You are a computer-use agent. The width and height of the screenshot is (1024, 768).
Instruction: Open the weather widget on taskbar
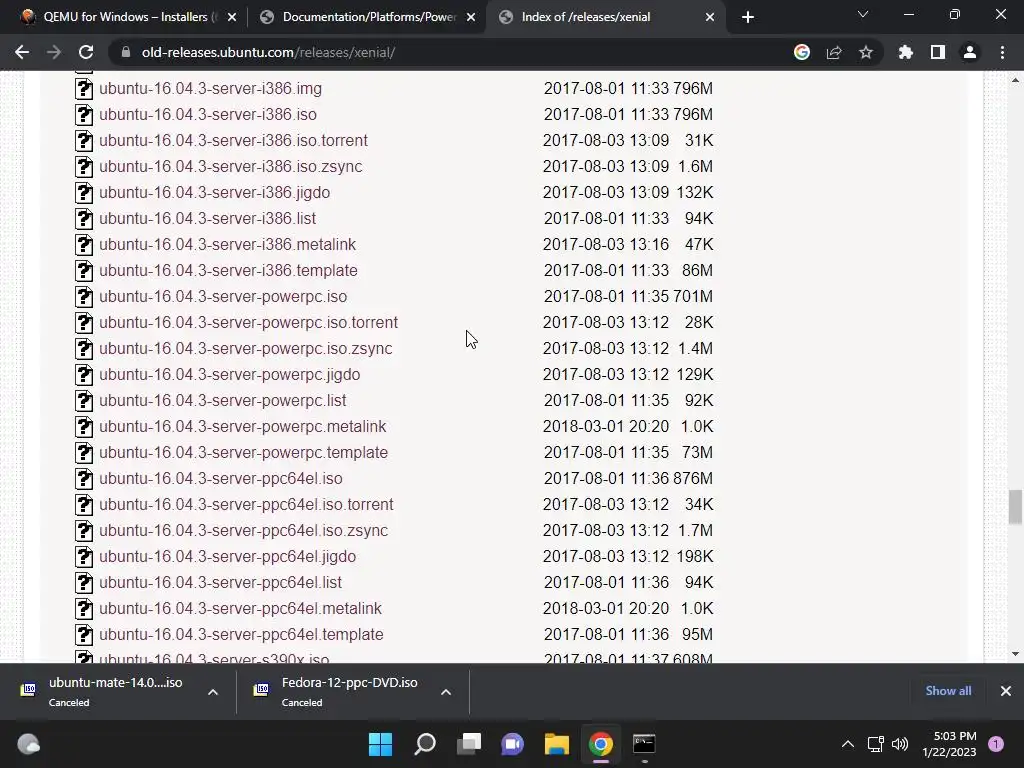[x=28, y=744]
